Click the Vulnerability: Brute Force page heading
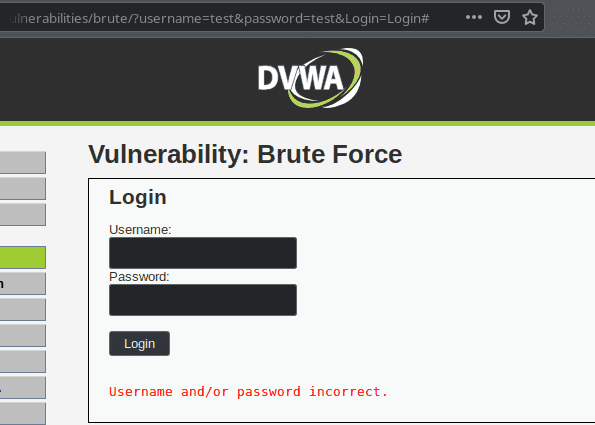This screenshot has width=595, height=425. (245, 154)
